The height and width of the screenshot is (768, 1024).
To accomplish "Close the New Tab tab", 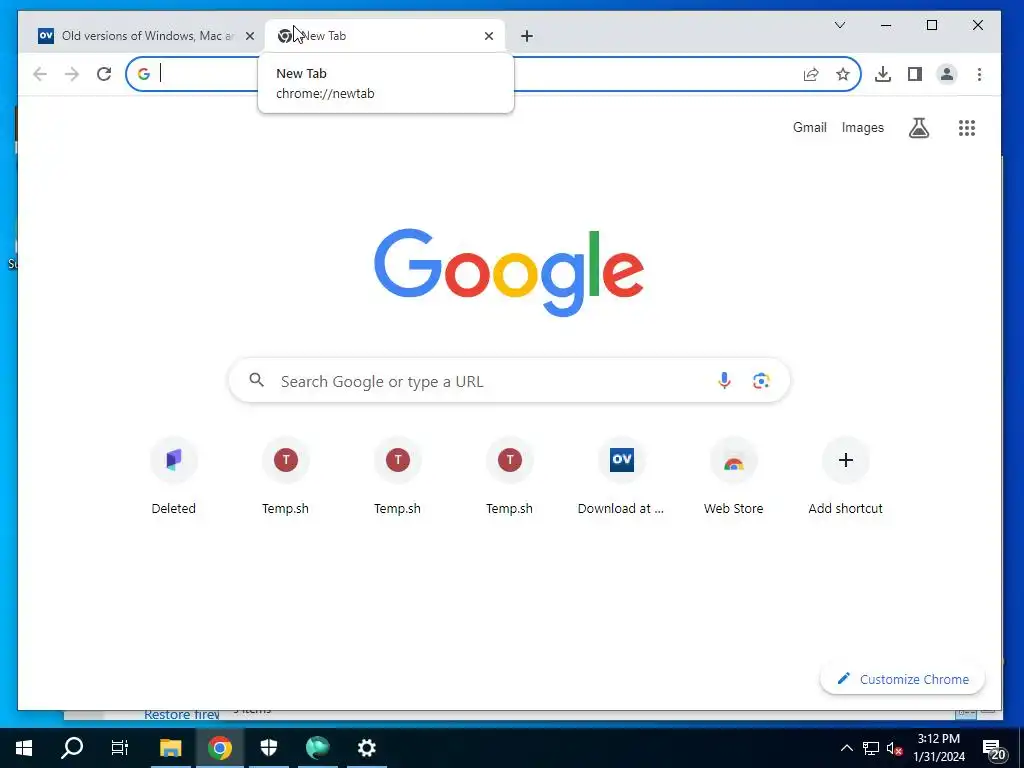I will [488, 36].
